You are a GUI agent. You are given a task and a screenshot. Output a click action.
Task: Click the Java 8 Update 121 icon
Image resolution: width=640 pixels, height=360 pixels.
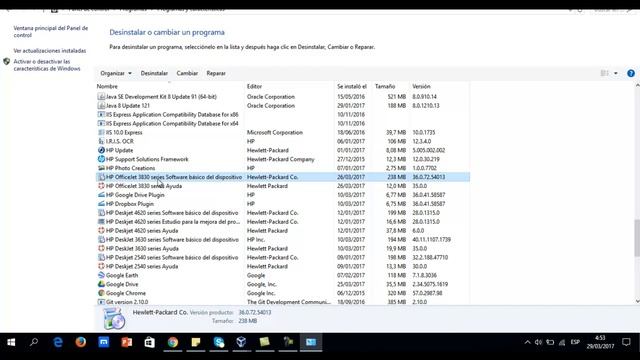(101, 106)
